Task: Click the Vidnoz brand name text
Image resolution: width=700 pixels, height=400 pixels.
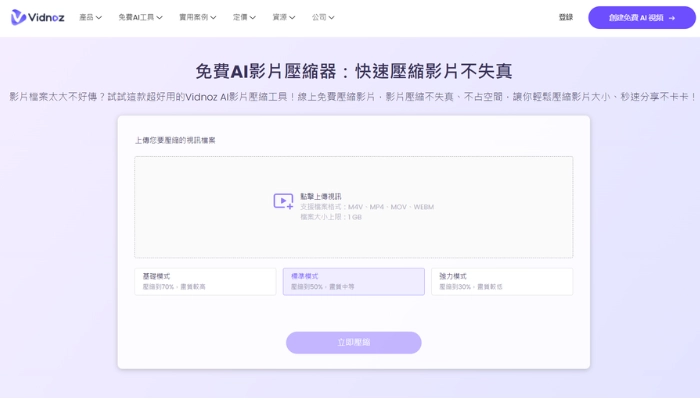Action: [46, 18]
